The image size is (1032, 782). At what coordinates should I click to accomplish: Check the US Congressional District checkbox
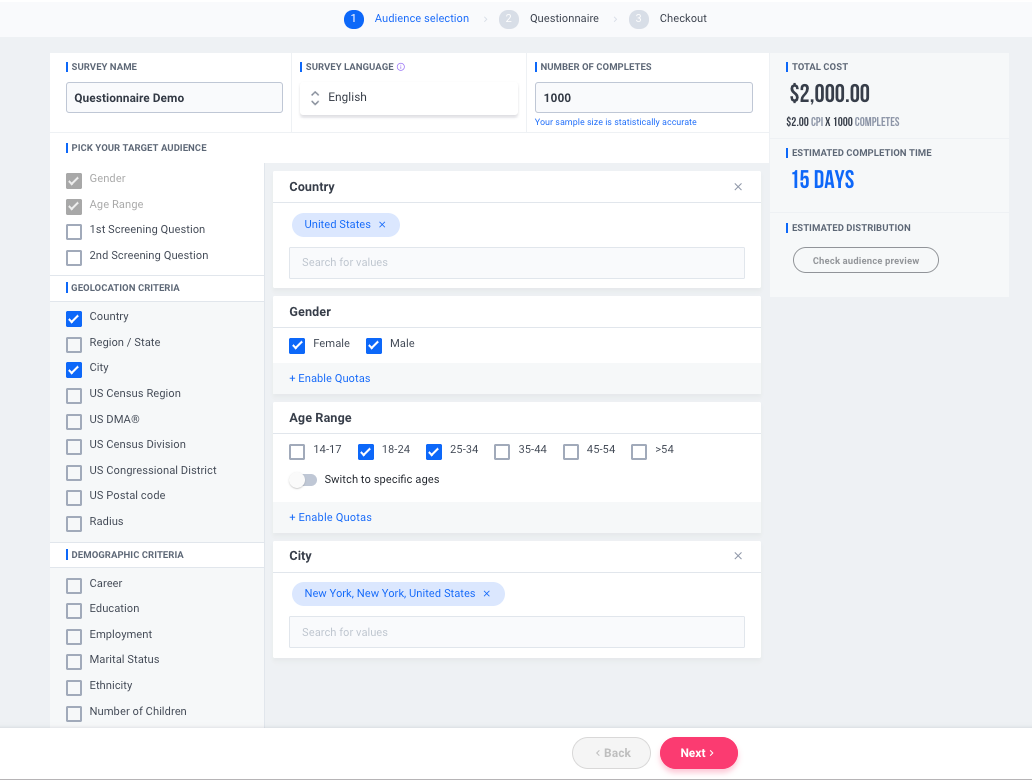click(x=74, y=473)
